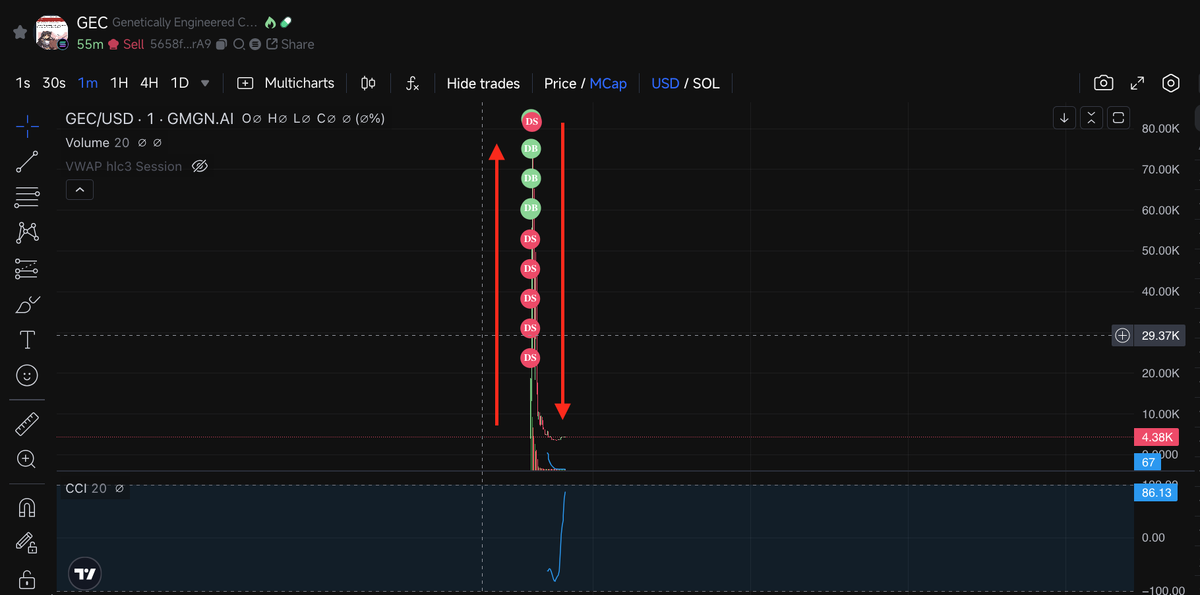
Task: Switch chart interval to 1s
Action: point(23,83)
